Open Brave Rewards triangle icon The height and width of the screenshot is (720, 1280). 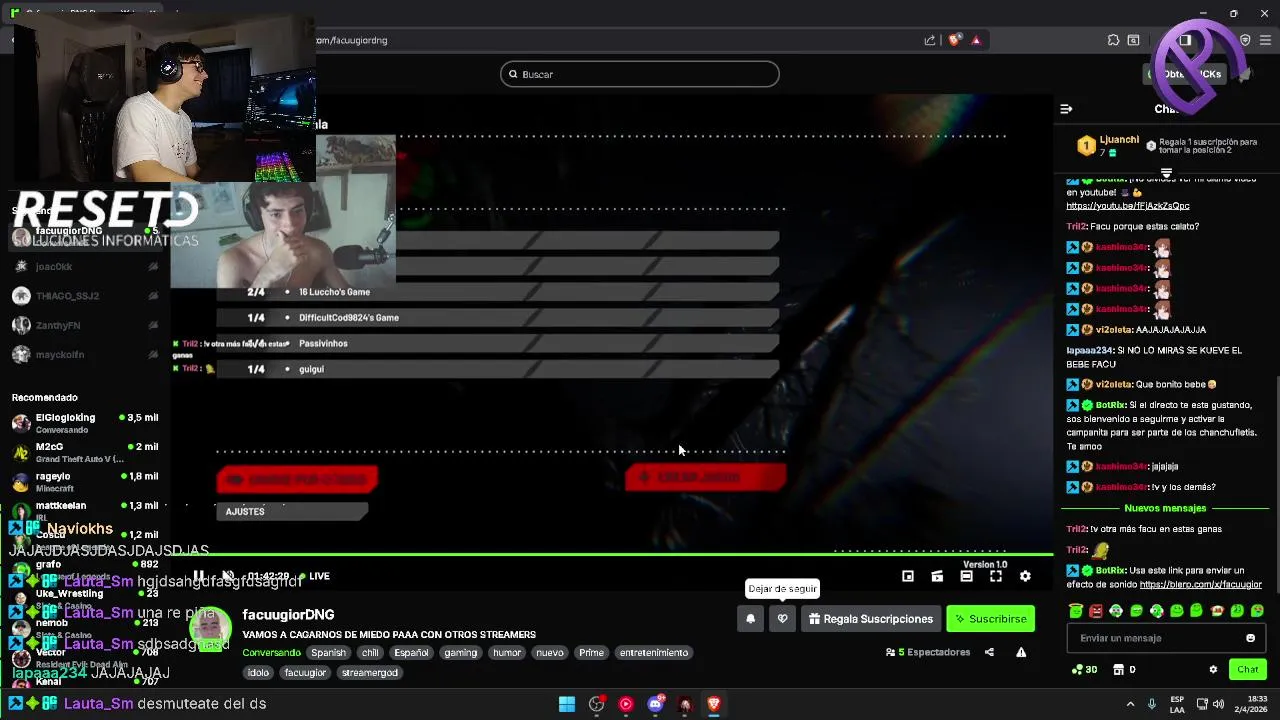click(x=976, y=40)
